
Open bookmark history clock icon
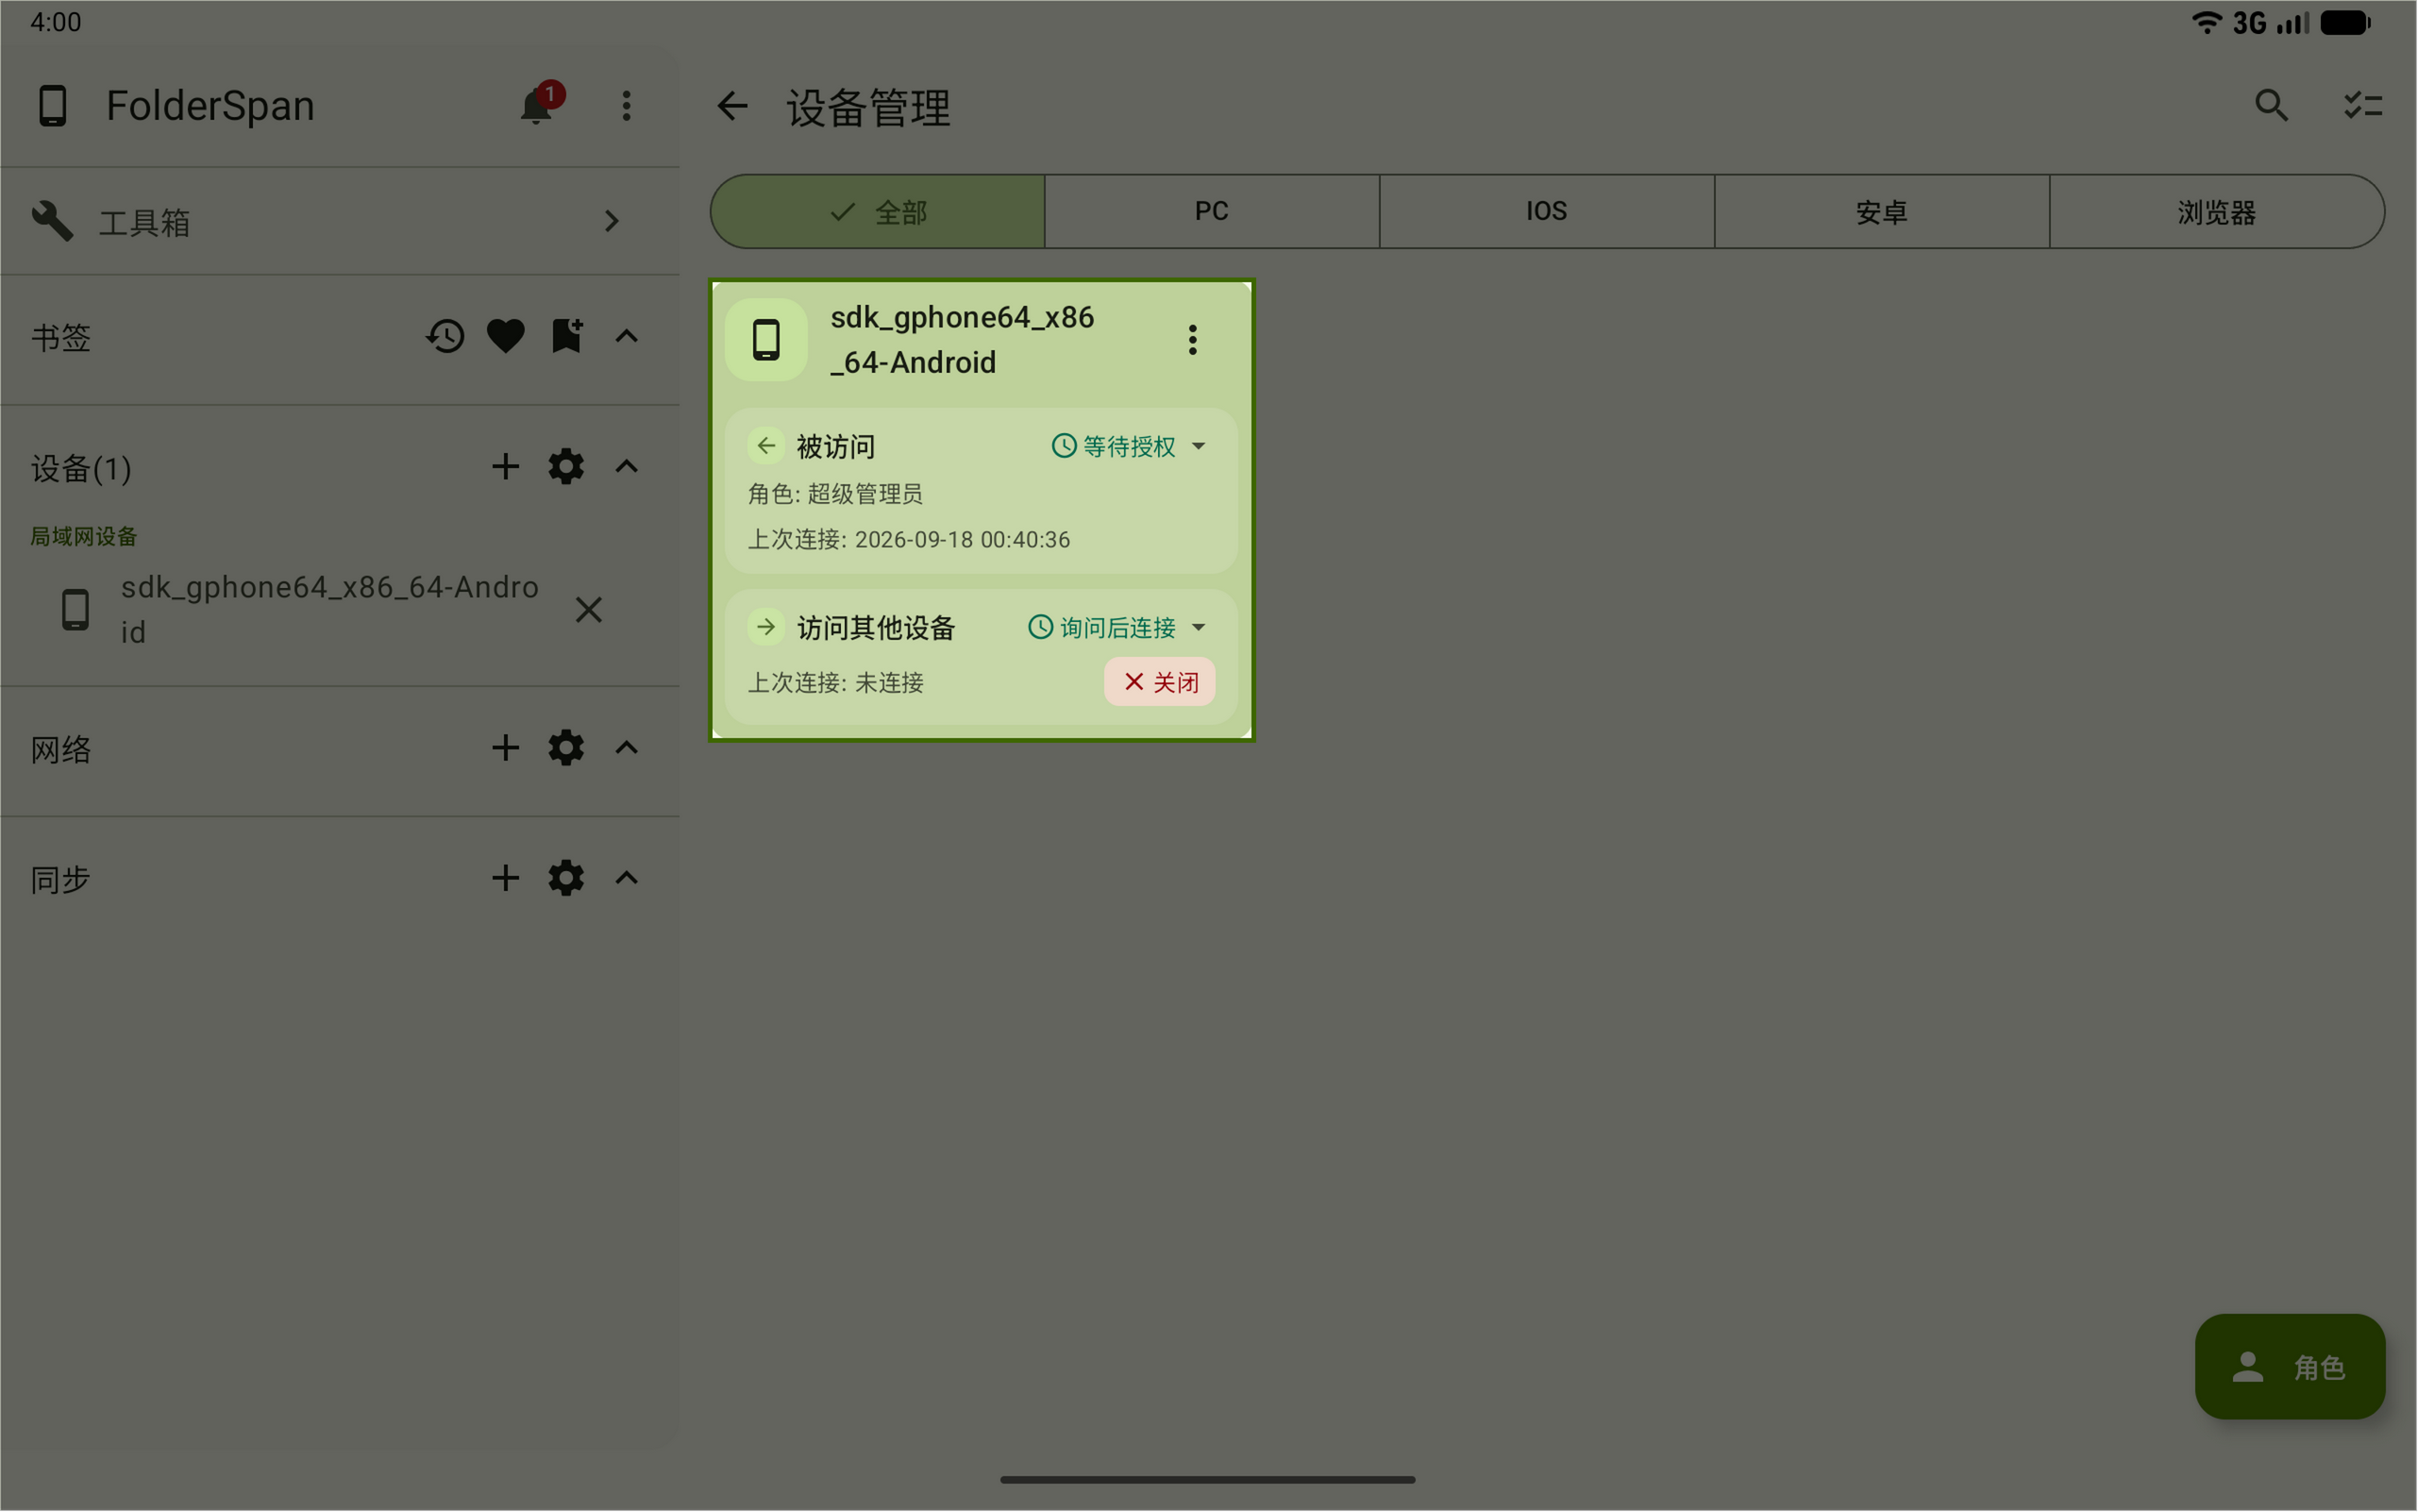(x=446, y=337)
